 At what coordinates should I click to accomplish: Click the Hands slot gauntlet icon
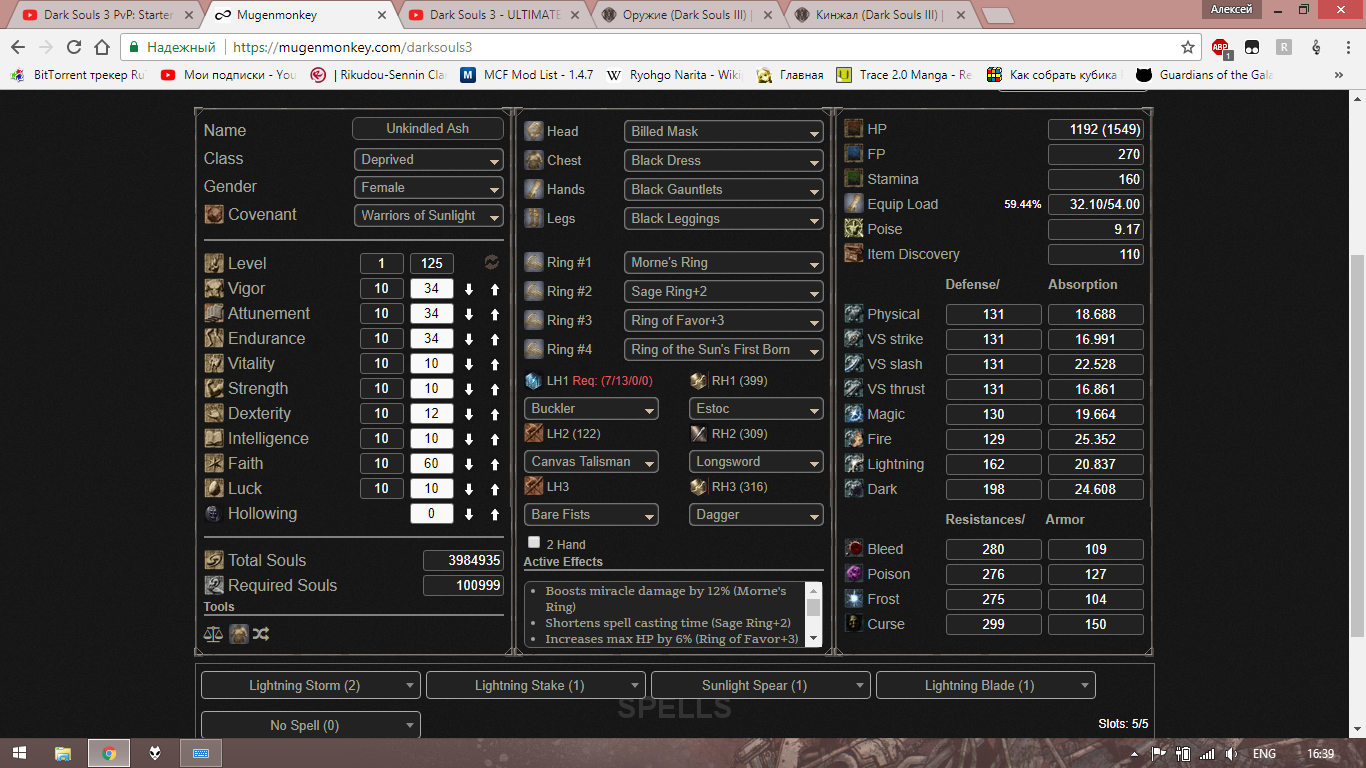coord(534,189)
